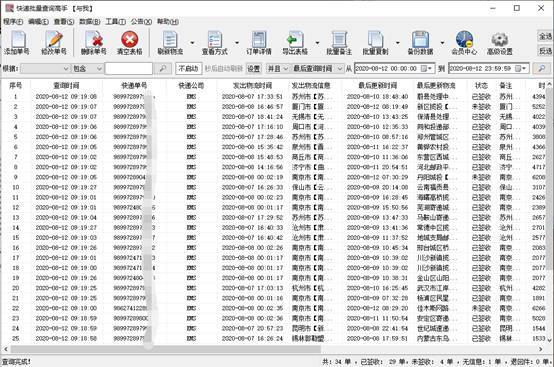Click the 设置 button near auto refresh

click(253, 69)
